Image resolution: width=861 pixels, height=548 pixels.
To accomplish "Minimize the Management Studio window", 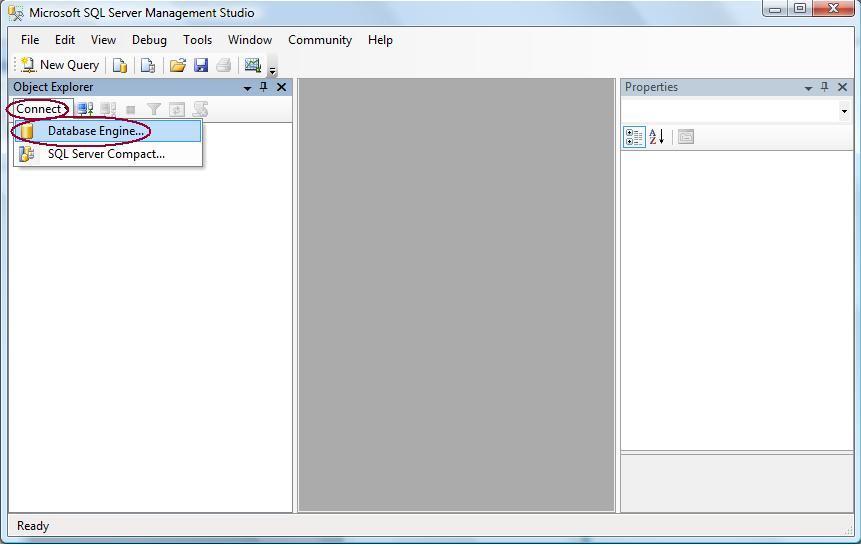I will pos(775,9).
